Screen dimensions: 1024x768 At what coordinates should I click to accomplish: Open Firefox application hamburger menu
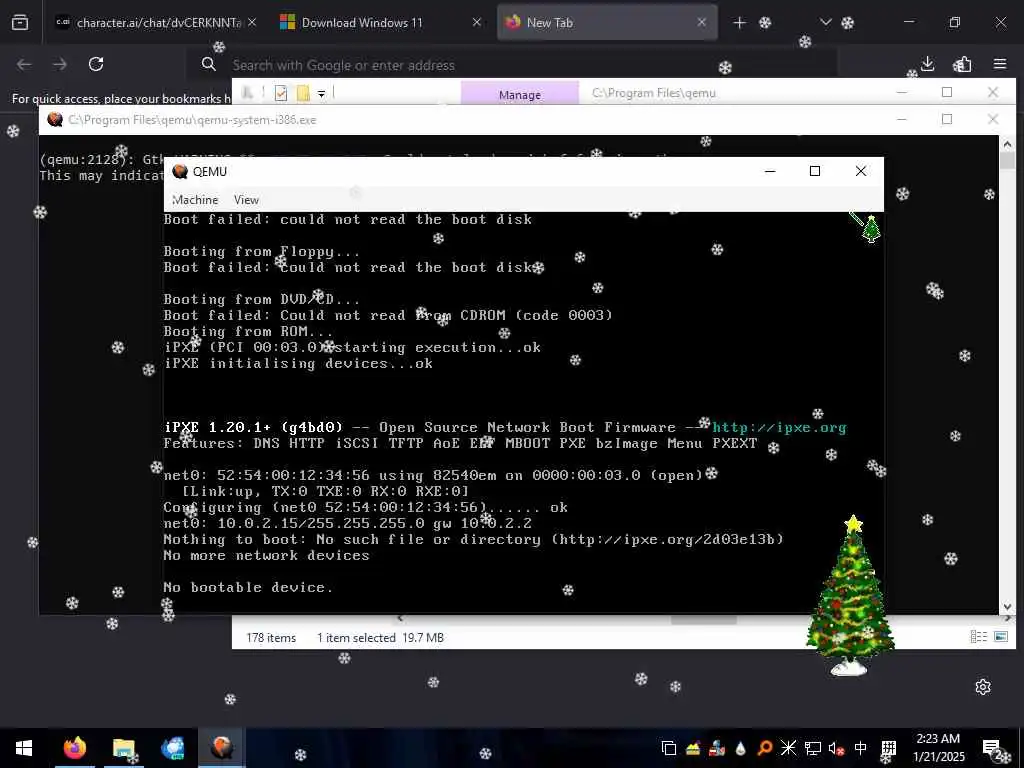click(x=1000, y=64)
